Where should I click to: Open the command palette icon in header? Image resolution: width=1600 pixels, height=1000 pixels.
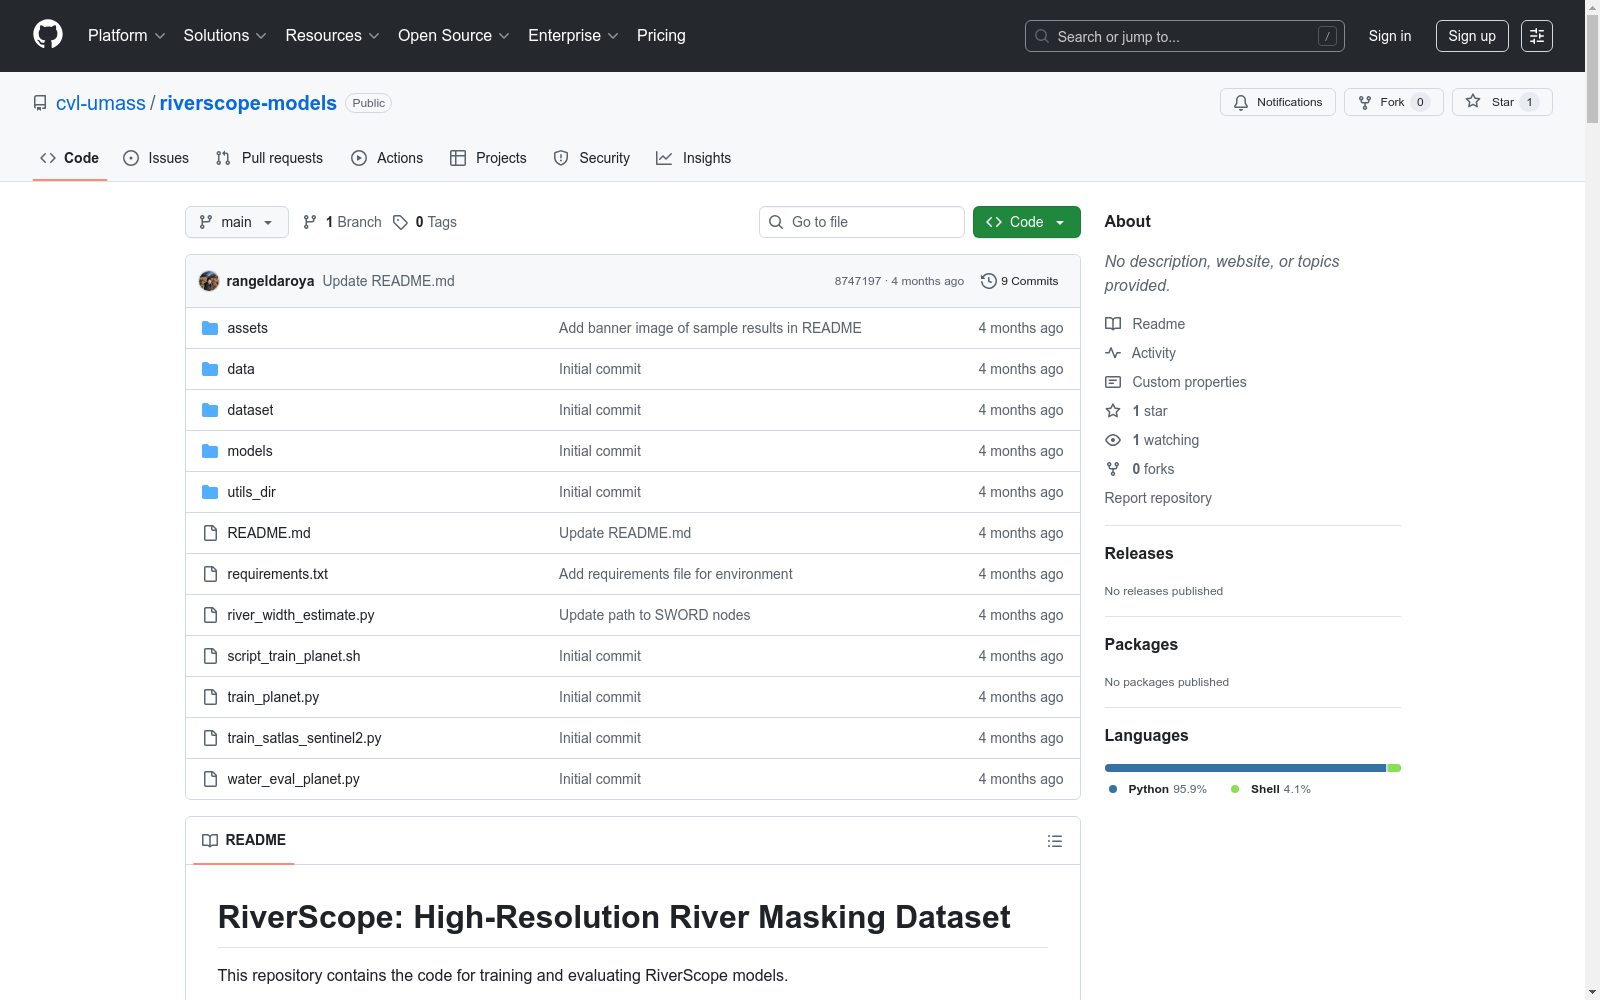pyautogui.click(x=1536, y=36)
